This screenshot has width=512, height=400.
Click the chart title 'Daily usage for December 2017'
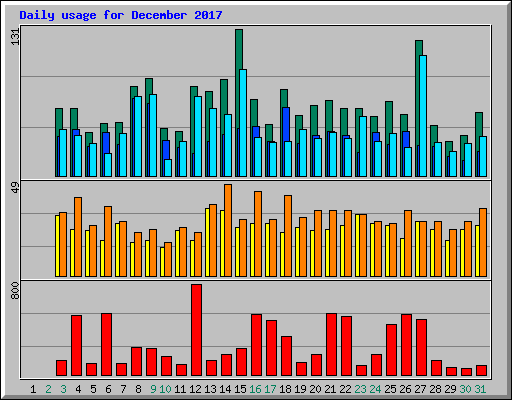click(121, 15)
